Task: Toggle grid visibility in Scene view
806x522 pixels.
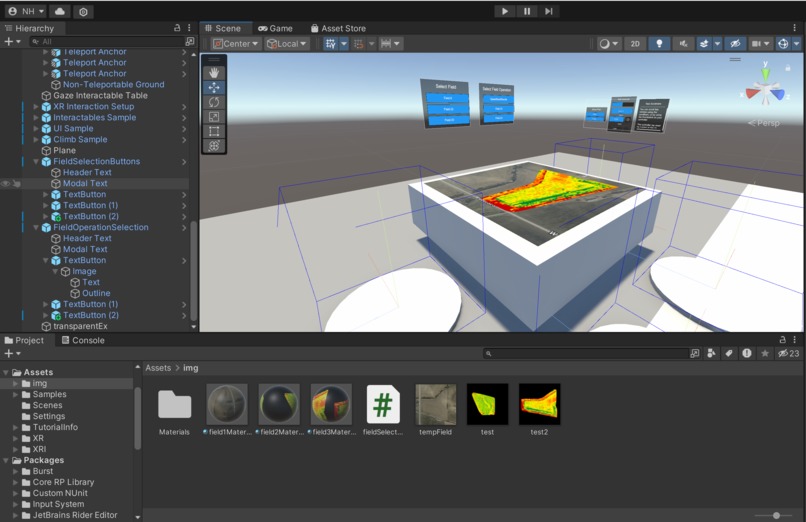Action: [331, 44]
